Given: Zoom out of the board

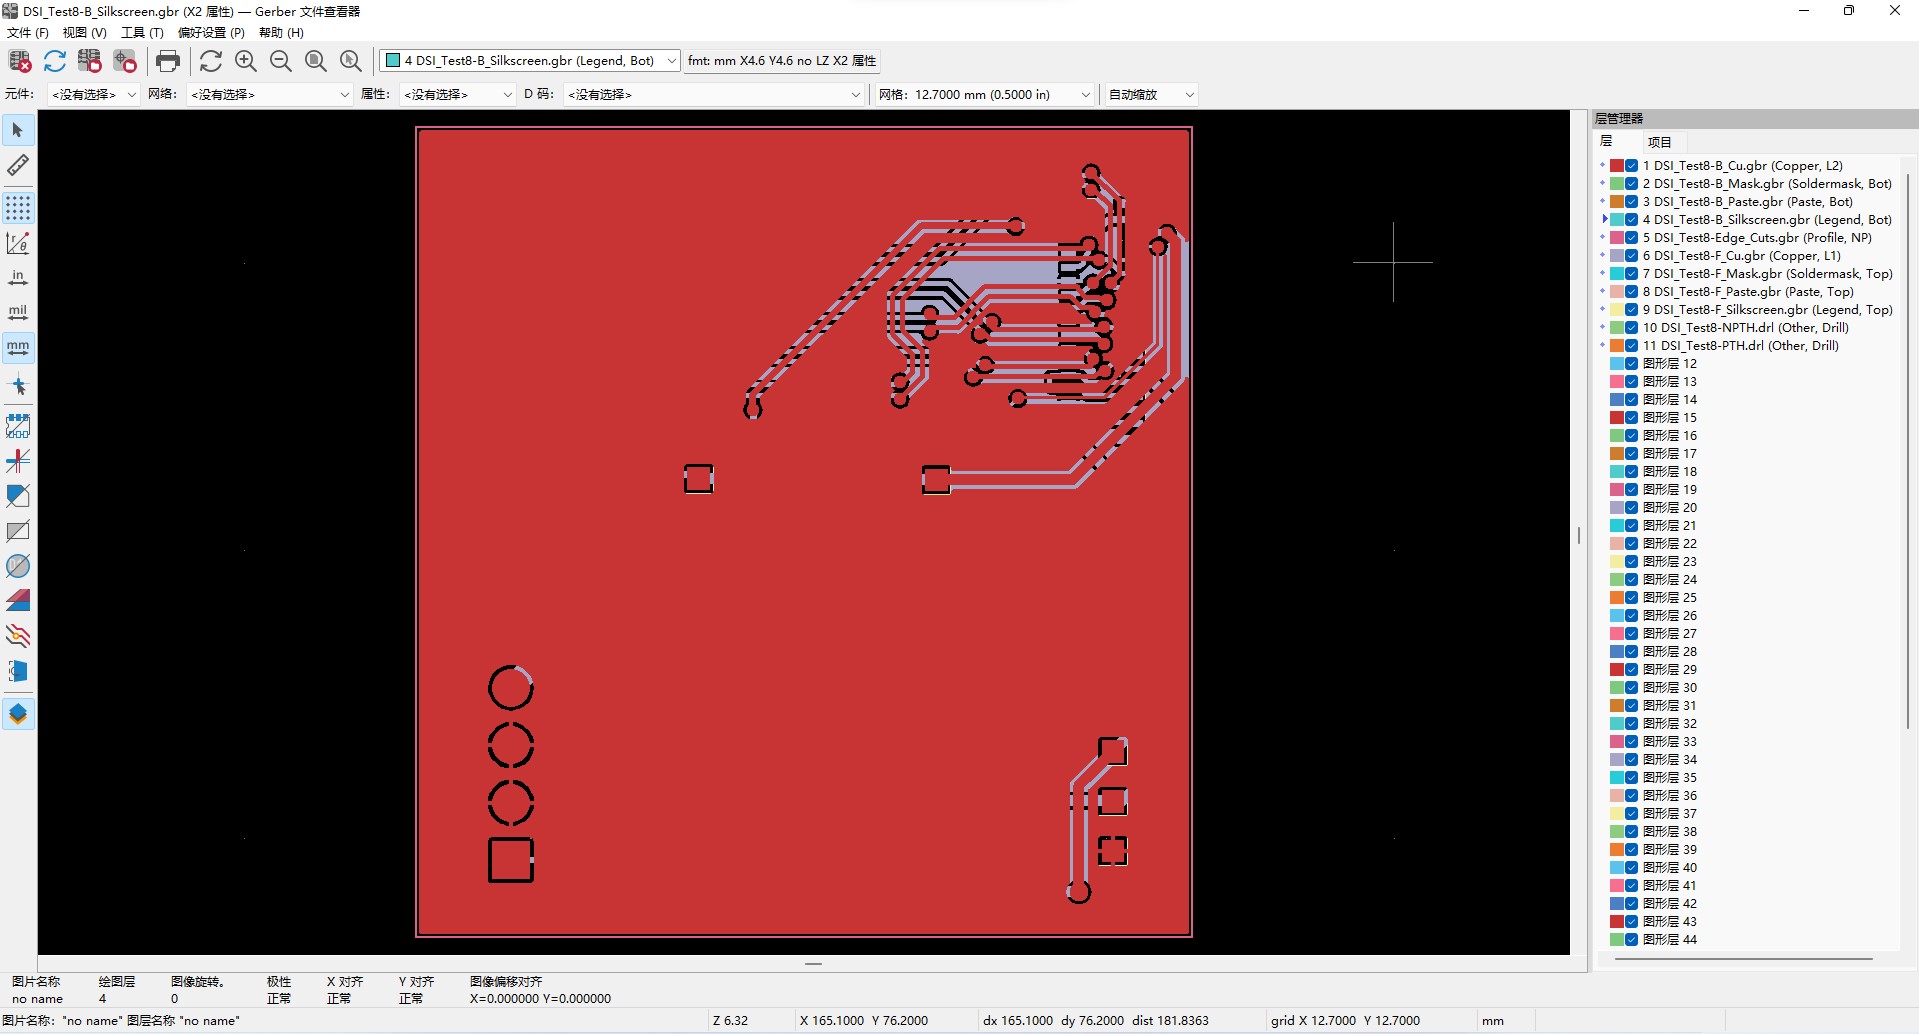Looking at the screenshot, I should tap(281, 61).
